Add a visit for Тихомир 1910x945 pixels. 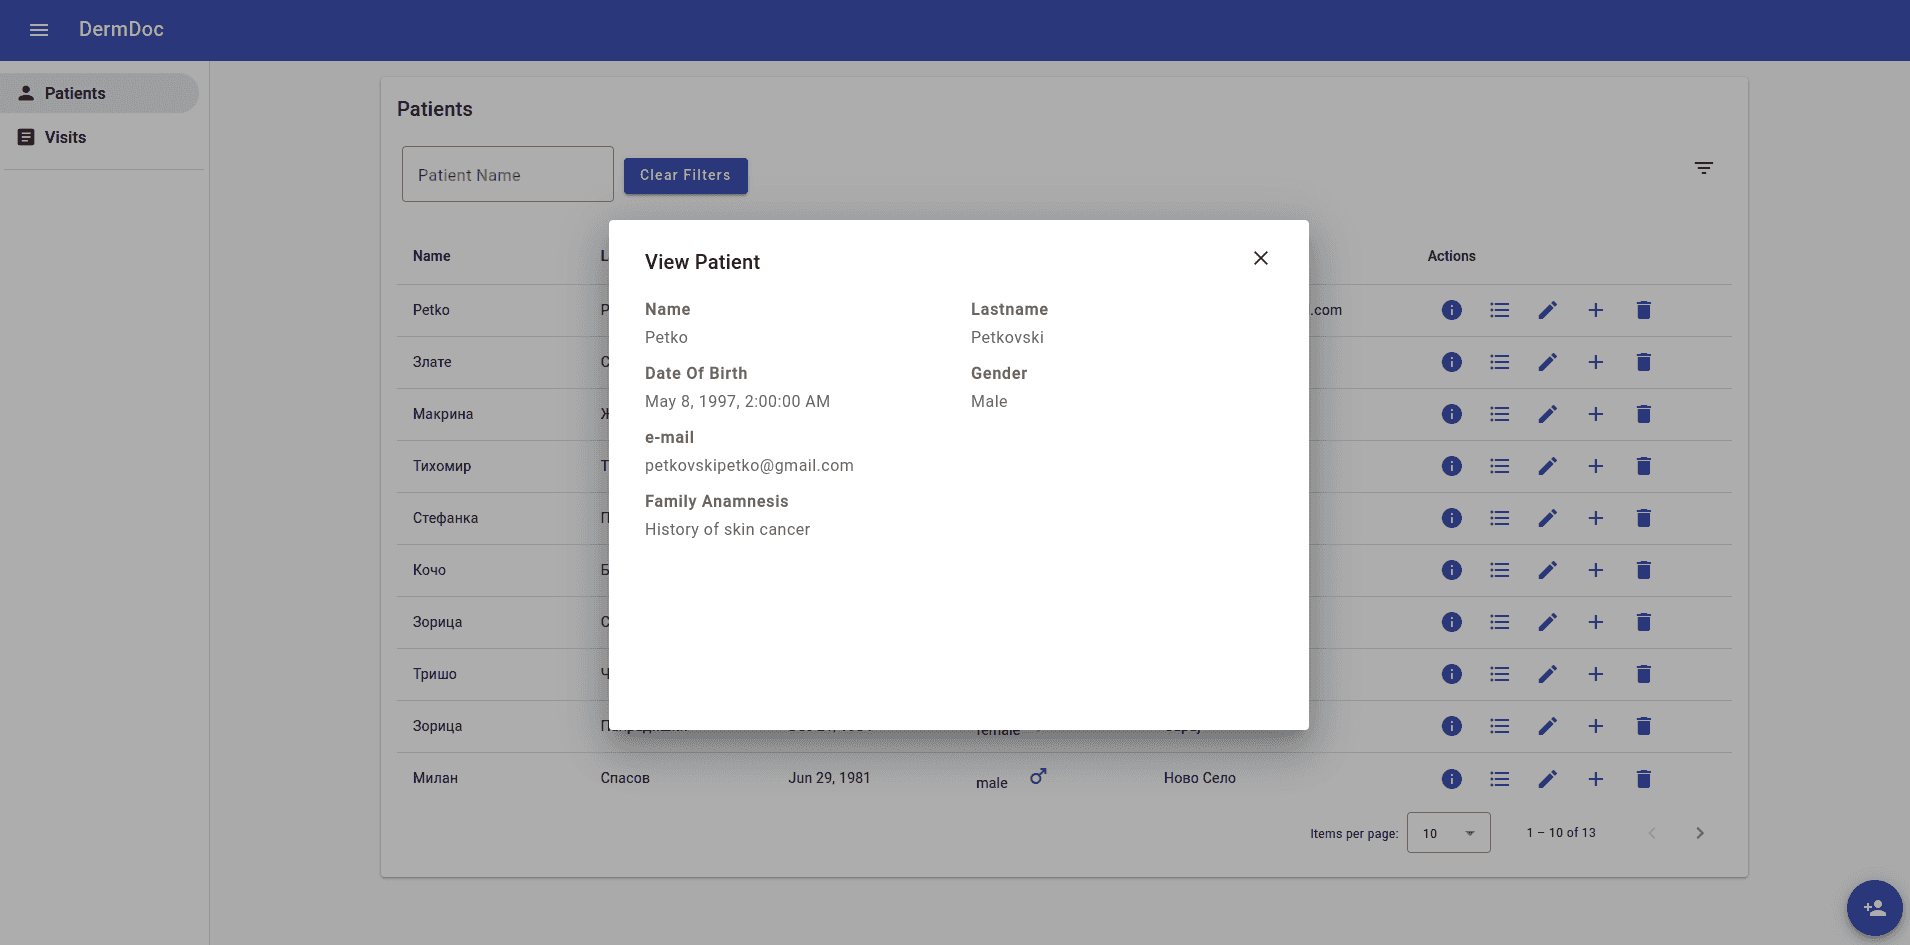1595,466
